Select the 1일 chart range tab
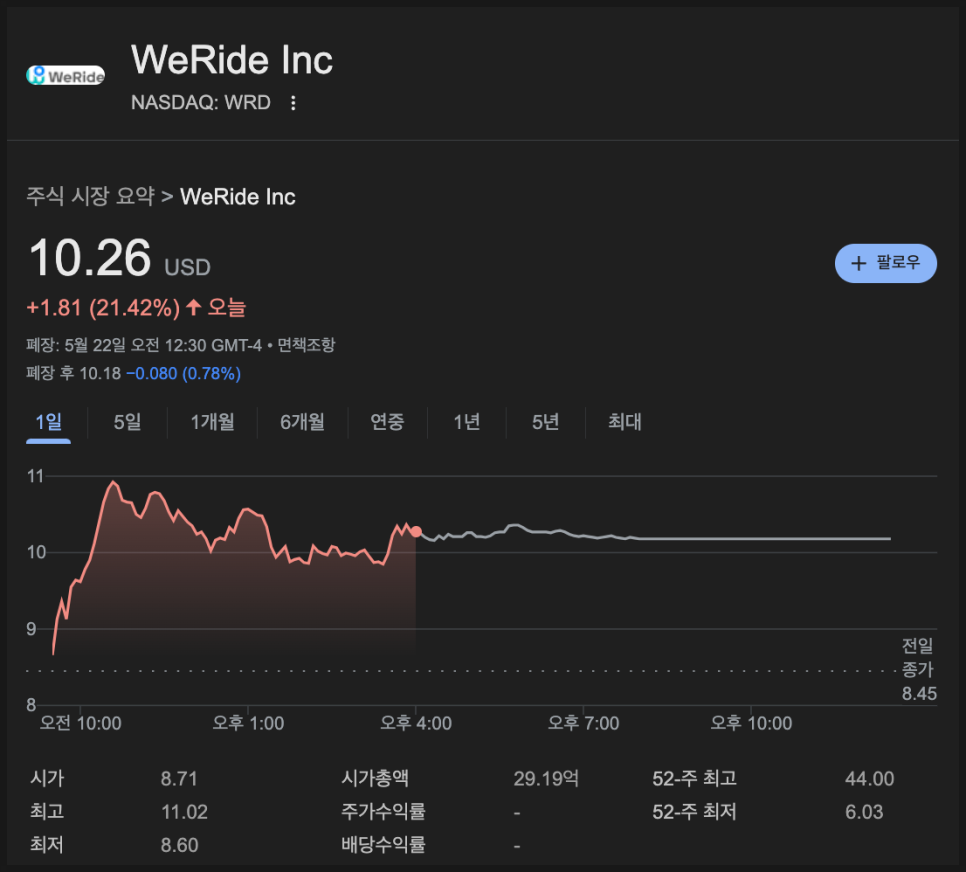The image size is (966, 872). [49, 422]
